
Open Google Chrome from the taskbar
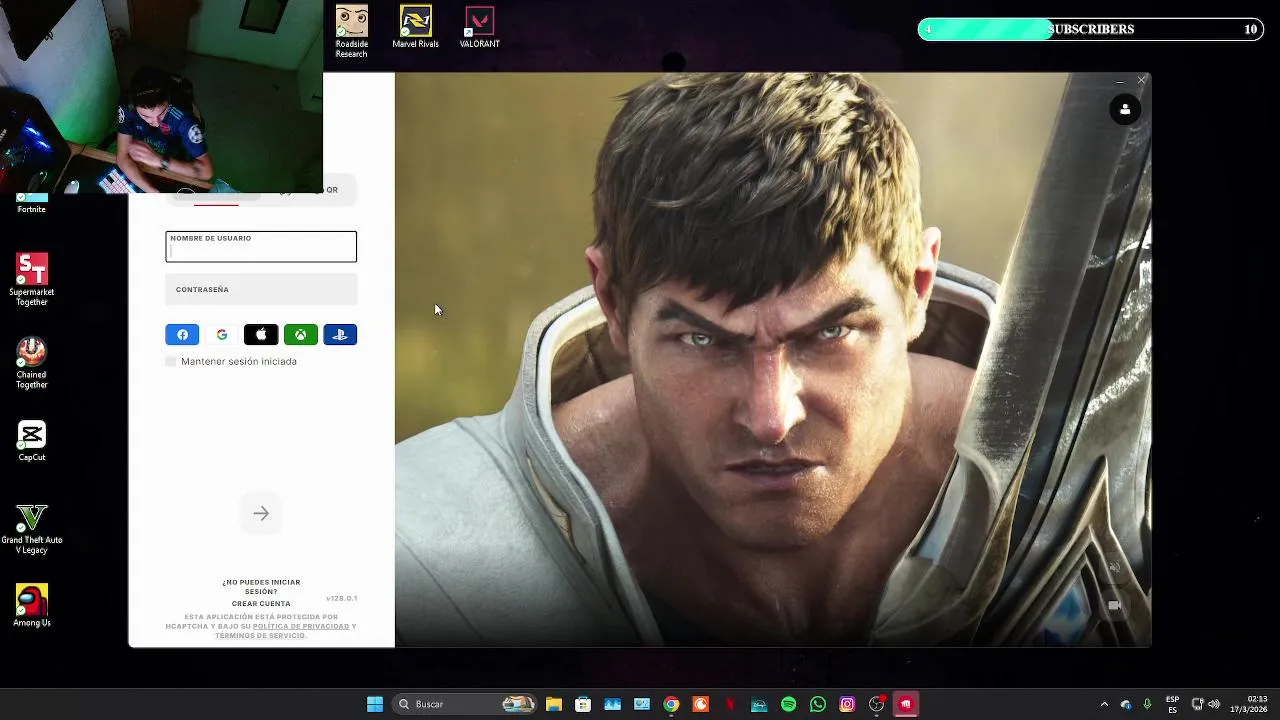[x=671, y=704]
